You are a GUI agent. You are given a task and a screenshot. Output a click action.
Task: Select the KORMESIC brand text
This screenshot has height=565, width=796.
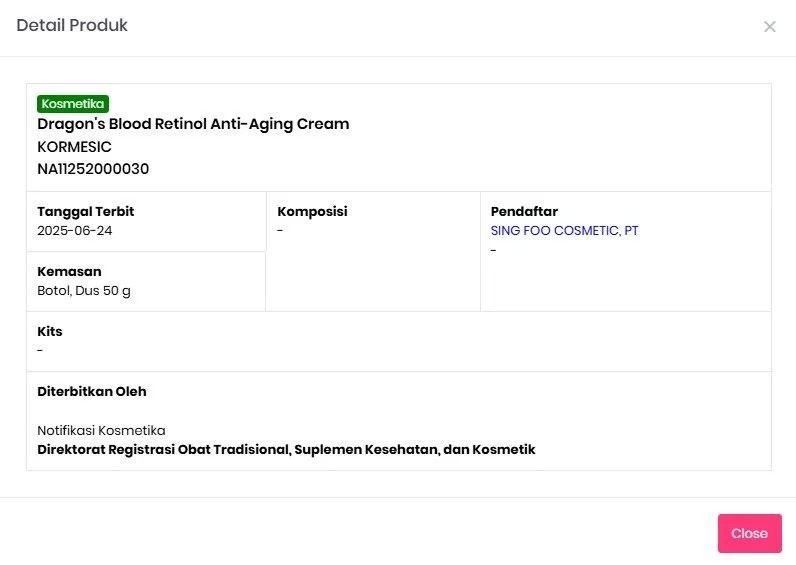(74, 147)
